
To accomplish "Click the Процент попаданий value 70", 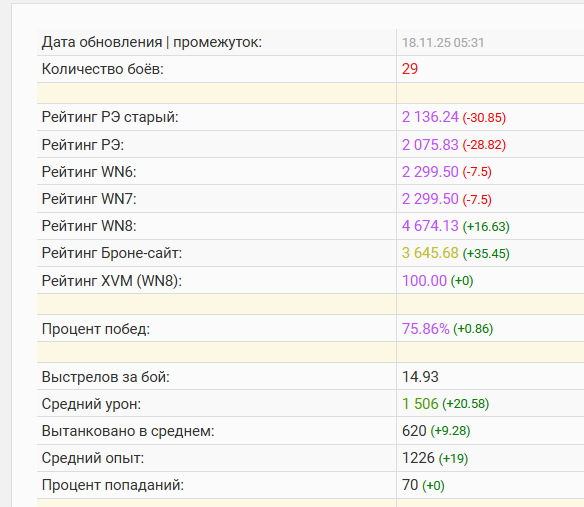I will 410,485.
